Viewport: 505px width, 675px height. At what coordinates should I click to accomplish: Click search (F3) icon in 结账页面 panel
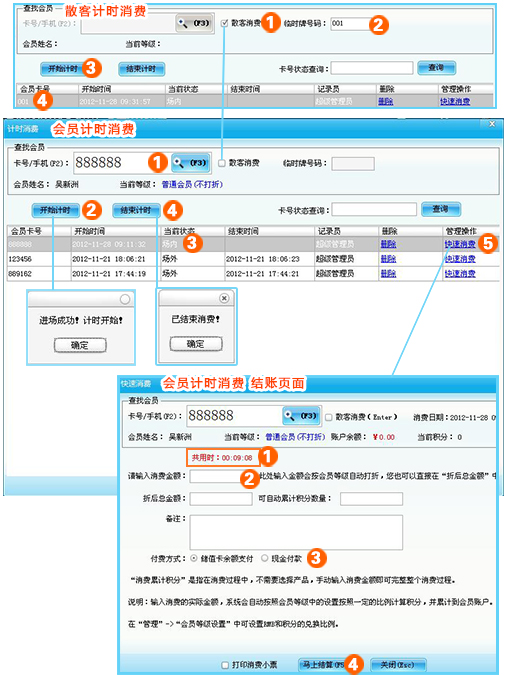pos(302,415)
